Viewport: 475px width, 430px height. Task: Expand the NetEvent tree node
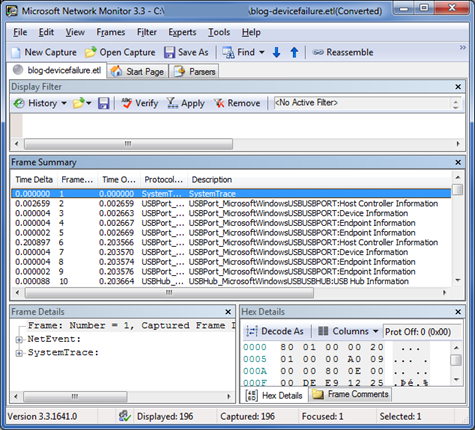click(x=19, y=340)
